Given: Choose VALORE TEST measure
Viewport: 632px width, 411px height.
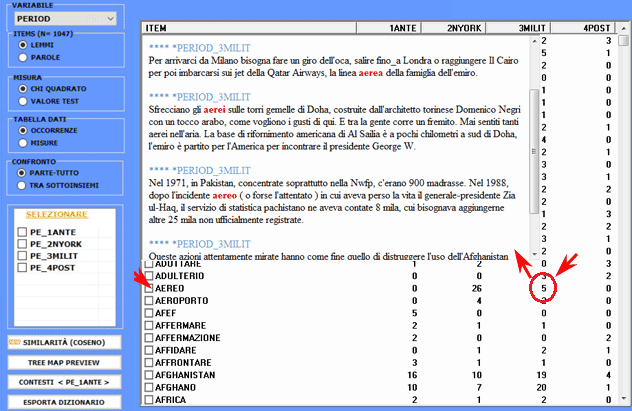Looking at the screenshot, I should point(23,101).
